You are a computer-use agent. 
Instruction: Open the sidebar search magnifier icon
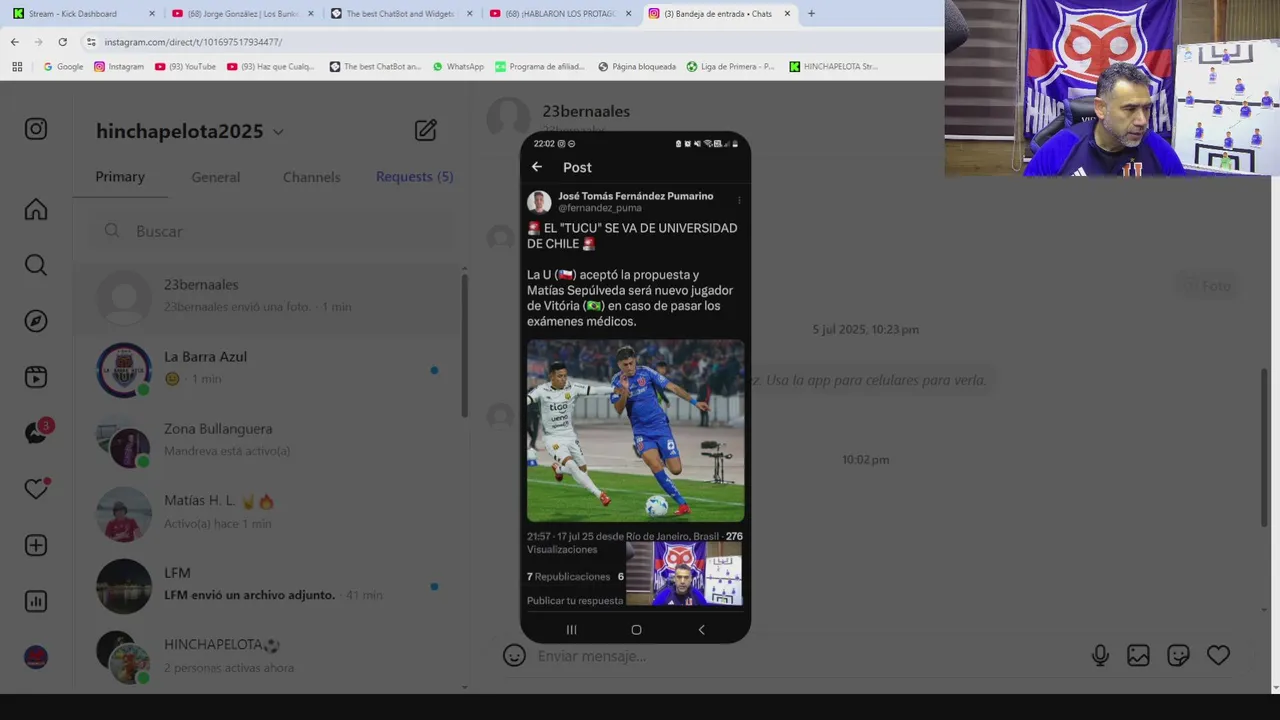pyautogui.click(x=36, y=265)
